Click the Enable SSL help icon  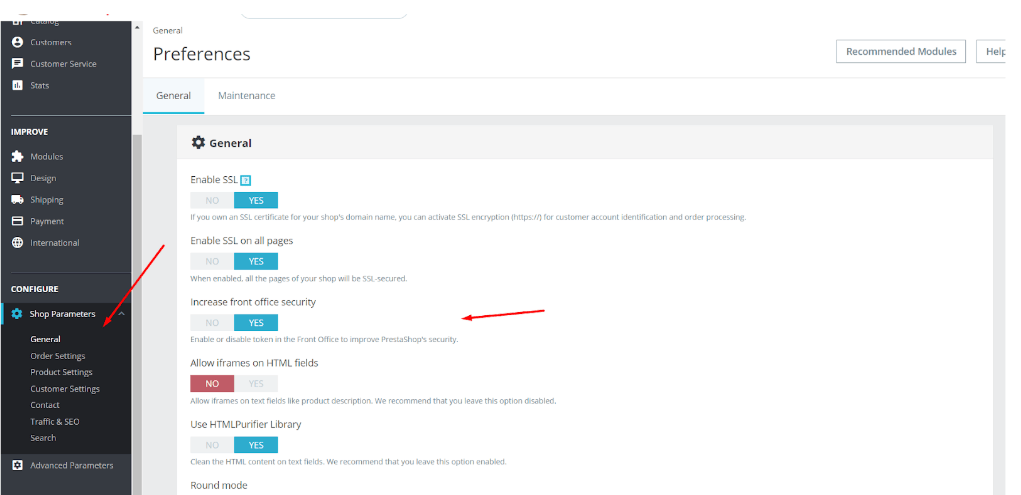[x=245, y=180]
